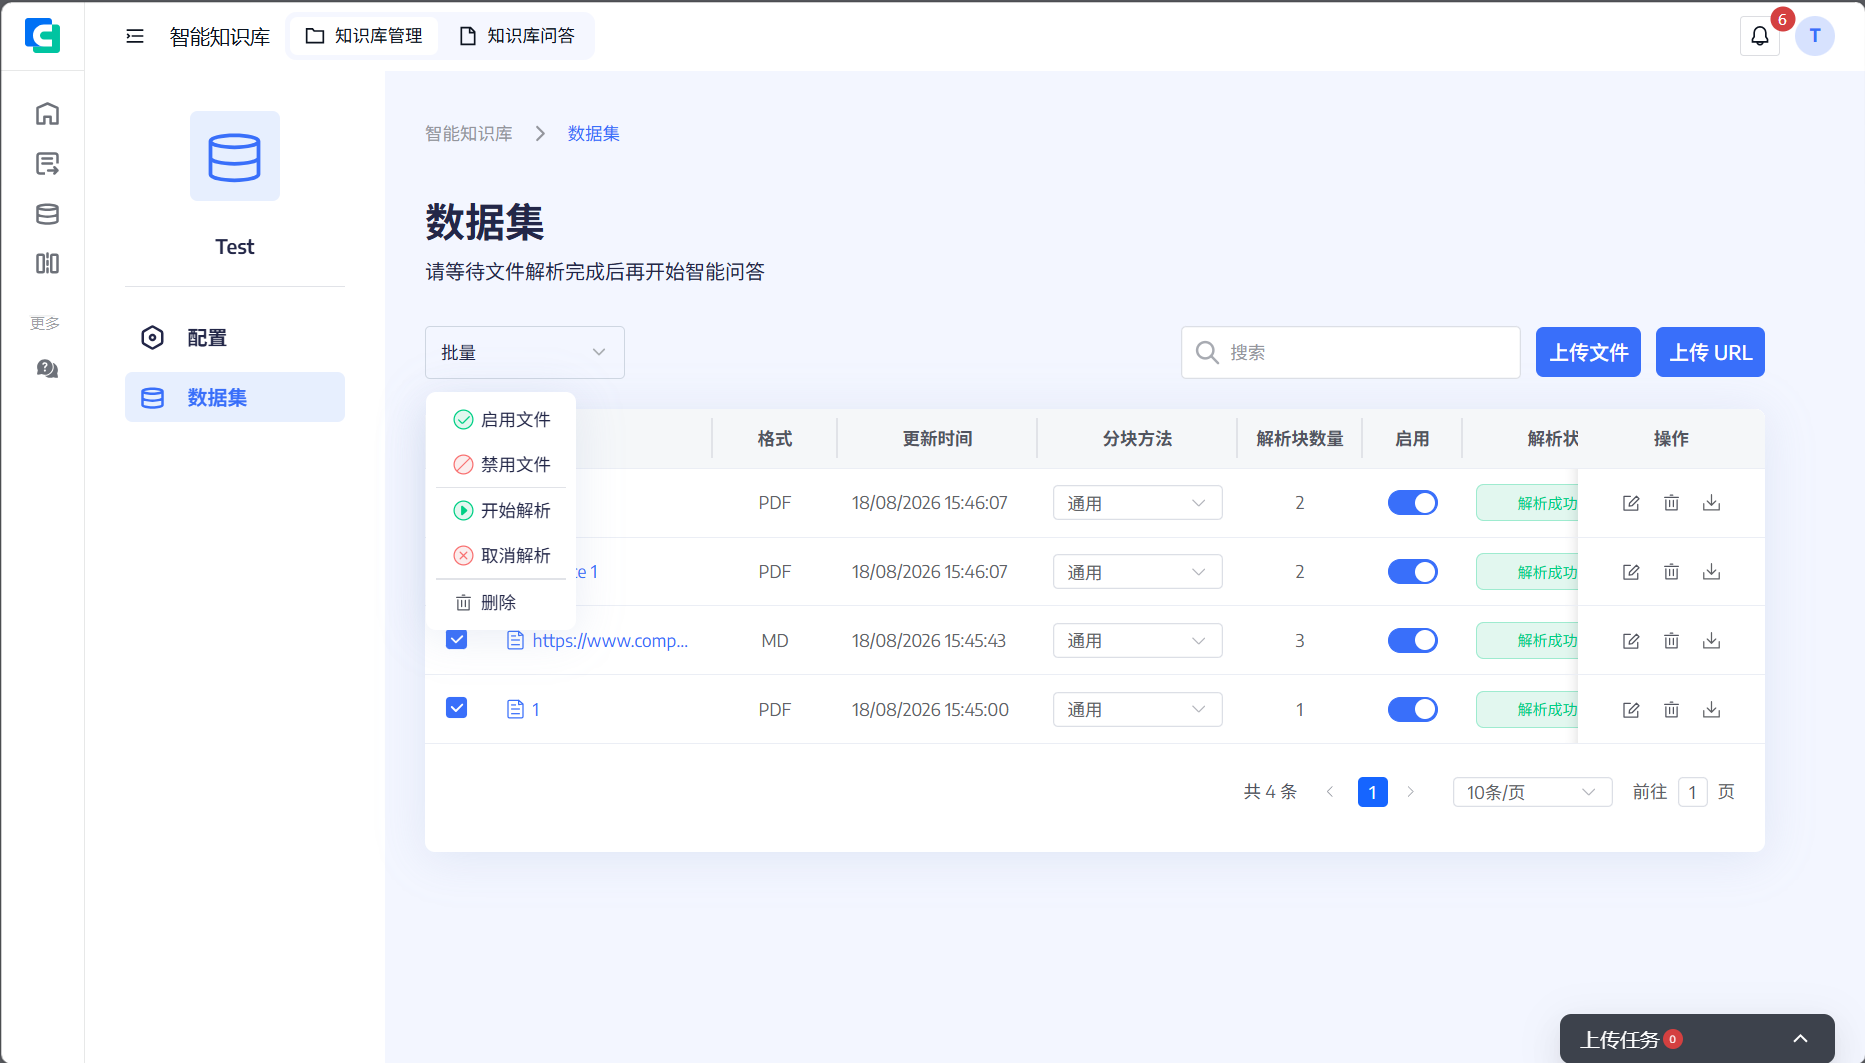
Task: Edit the first PDF row file
Action: pyautogui.click(x=1631, y=503)
